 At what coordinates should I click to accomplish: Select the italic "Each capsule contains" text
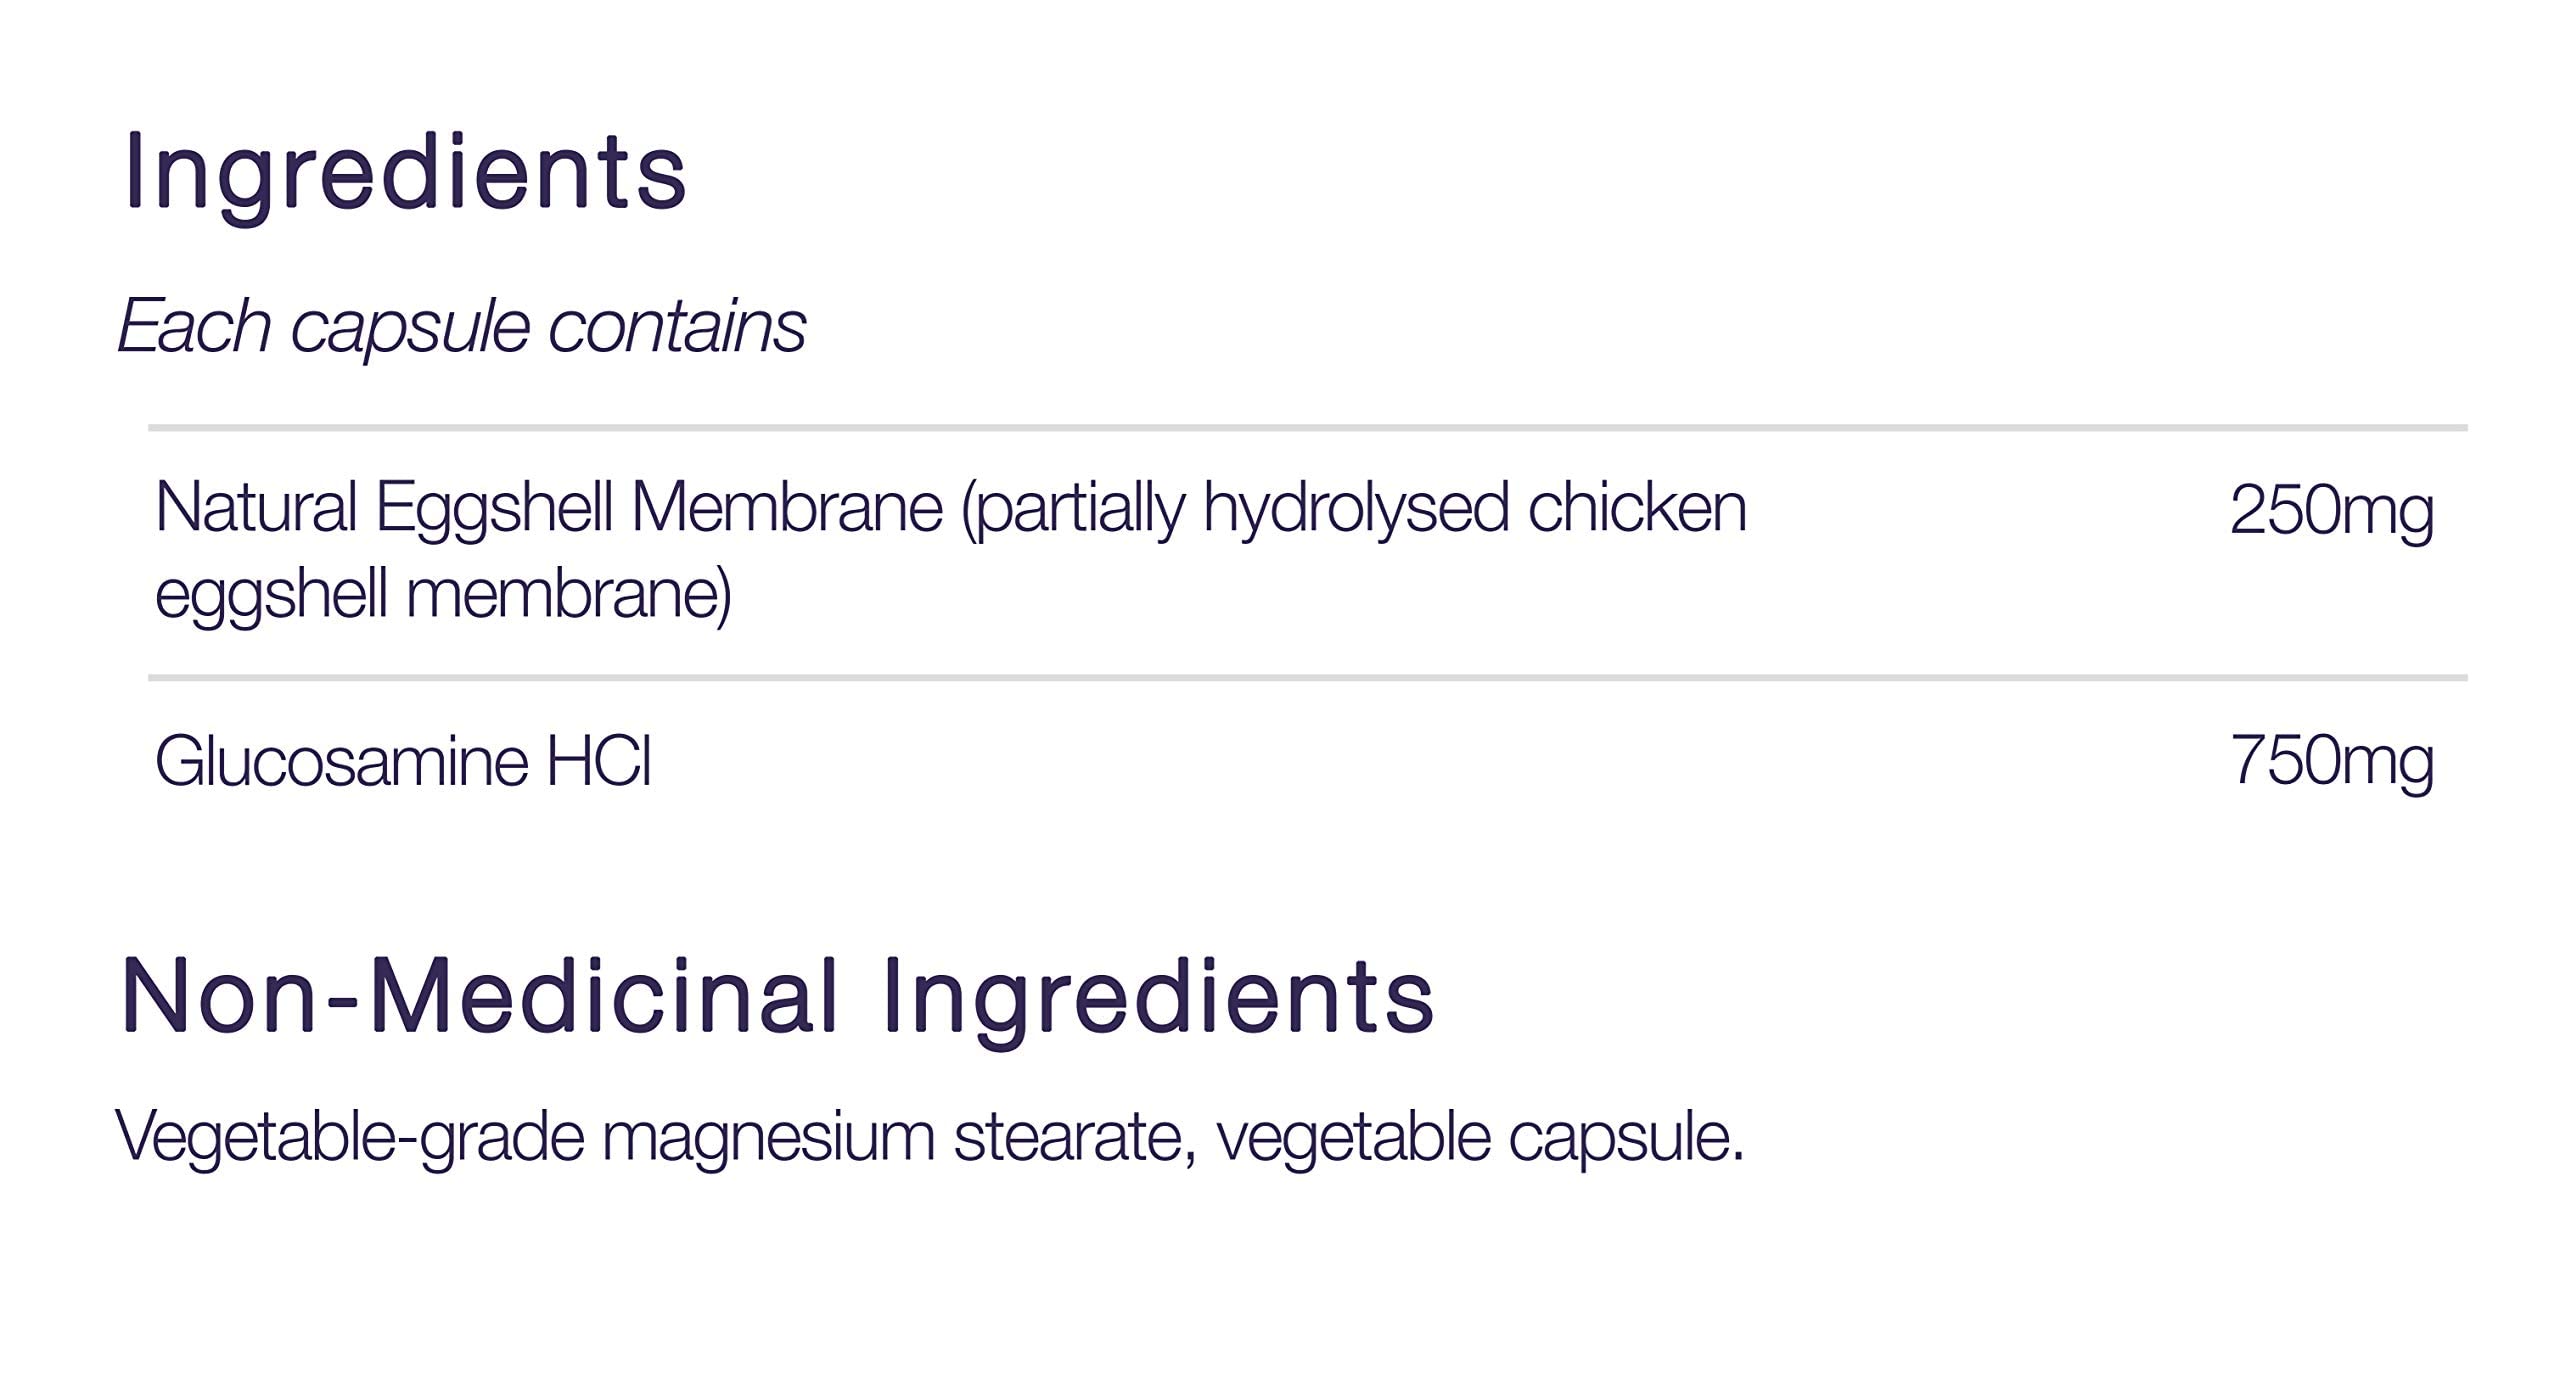click(461, 326)
